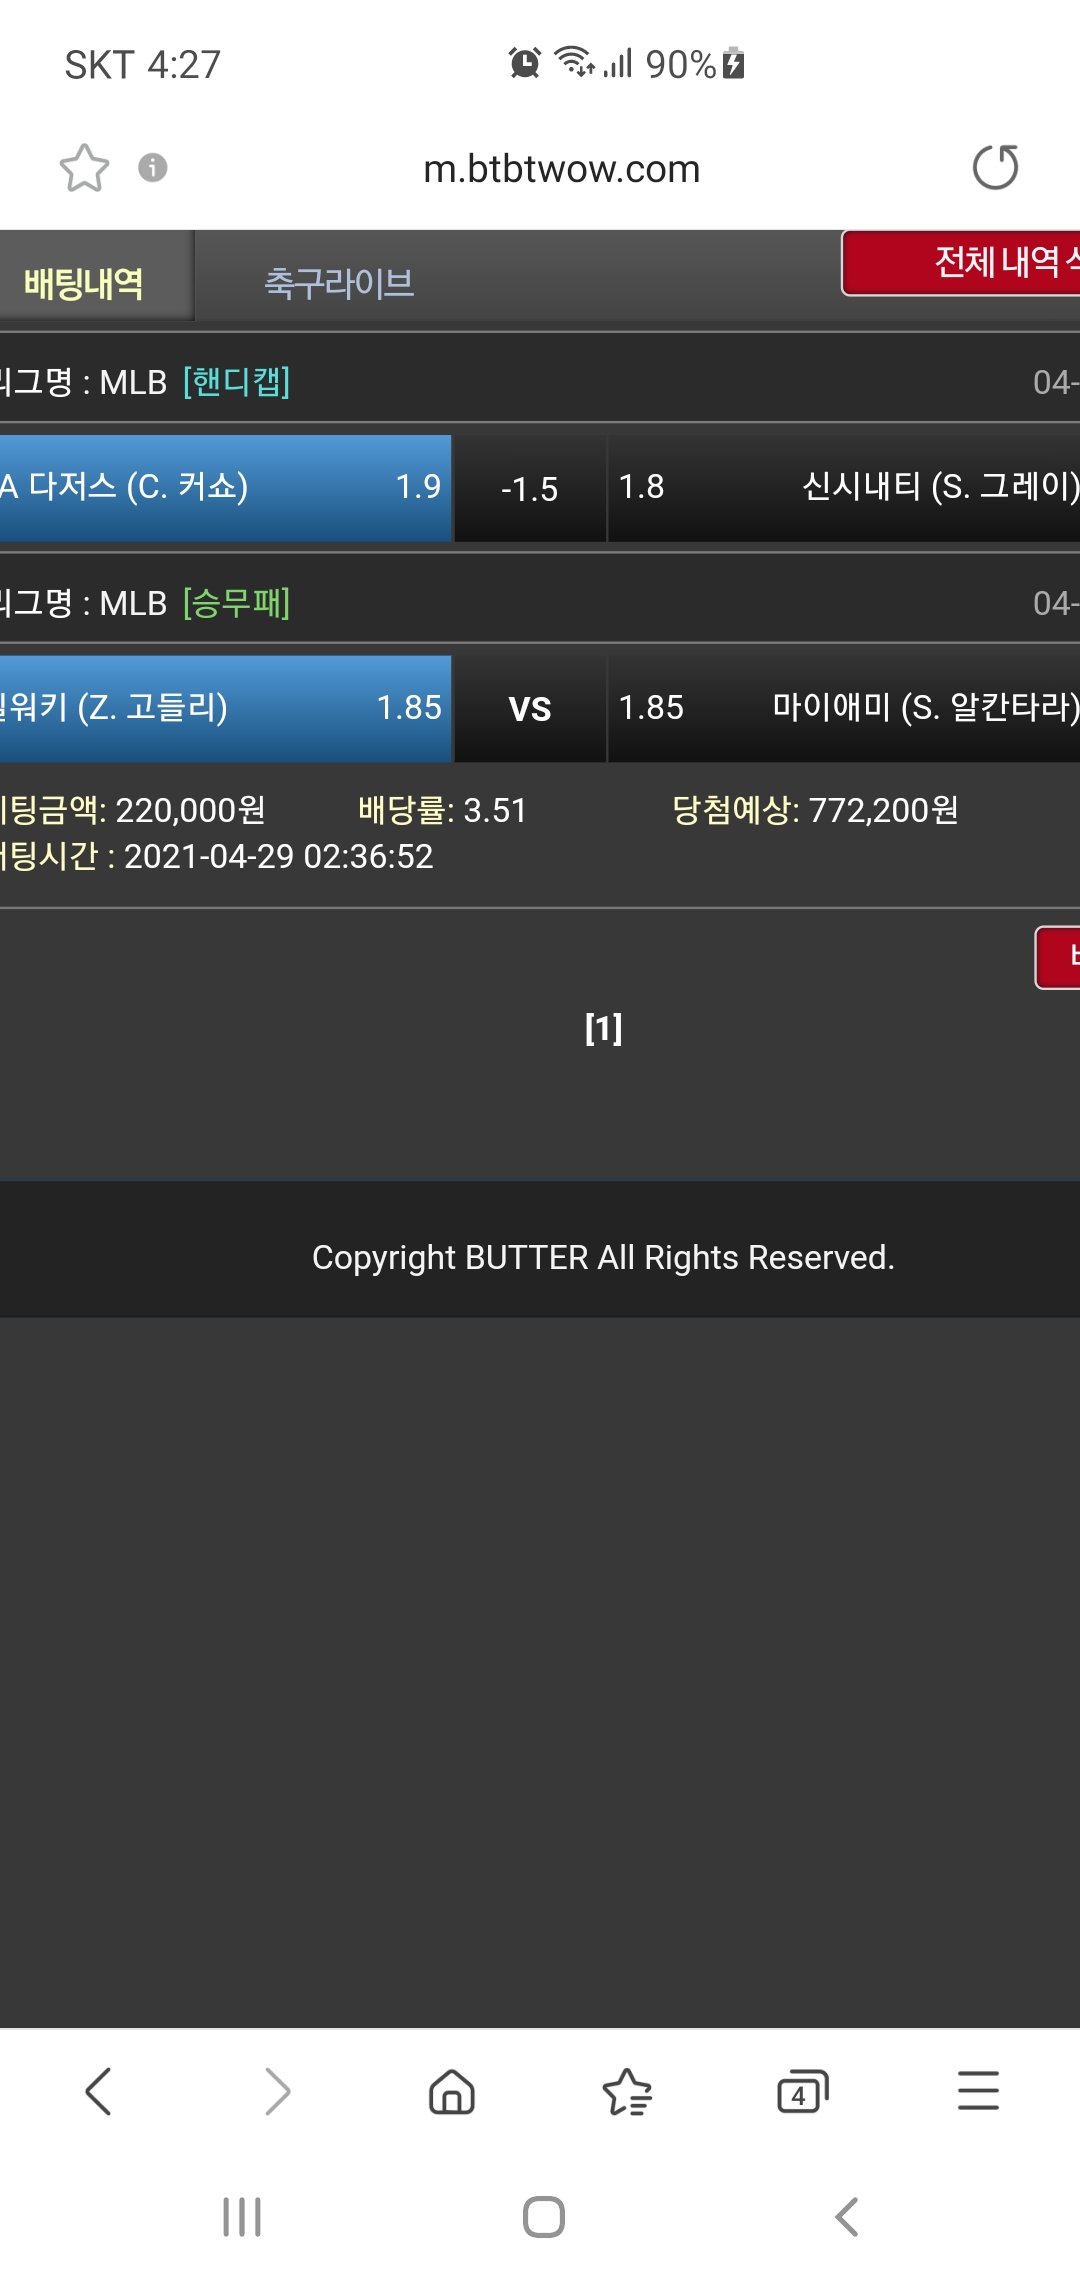Tap the Android system back button

[x=846, y=2217]
